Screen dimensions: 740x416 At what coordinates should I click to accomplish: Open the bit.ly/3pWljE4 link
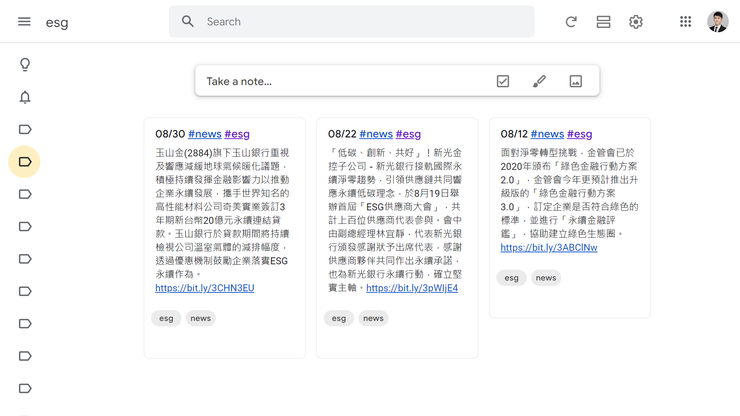pyautogui.click(x=412, y=288)
